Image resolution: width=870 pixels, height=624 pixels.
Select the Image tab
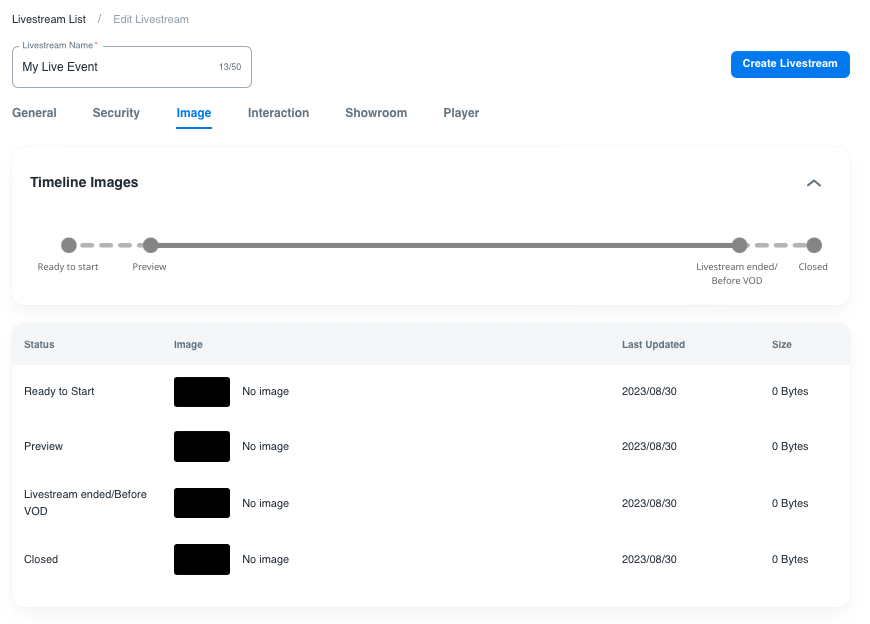194,113
